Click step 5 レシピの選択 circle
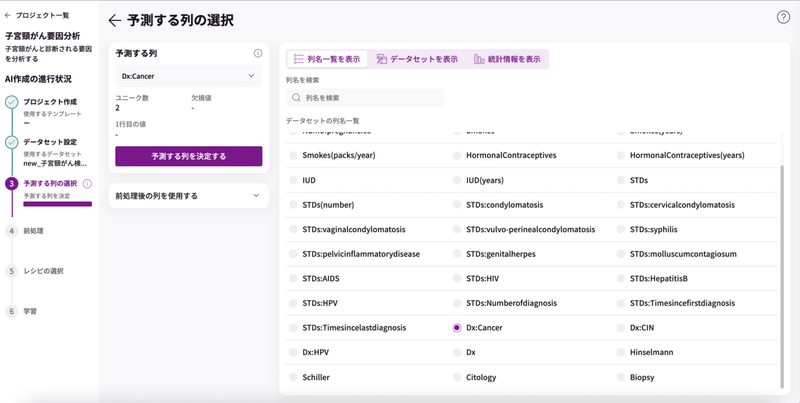800x403 pixels. coord(12,271)
